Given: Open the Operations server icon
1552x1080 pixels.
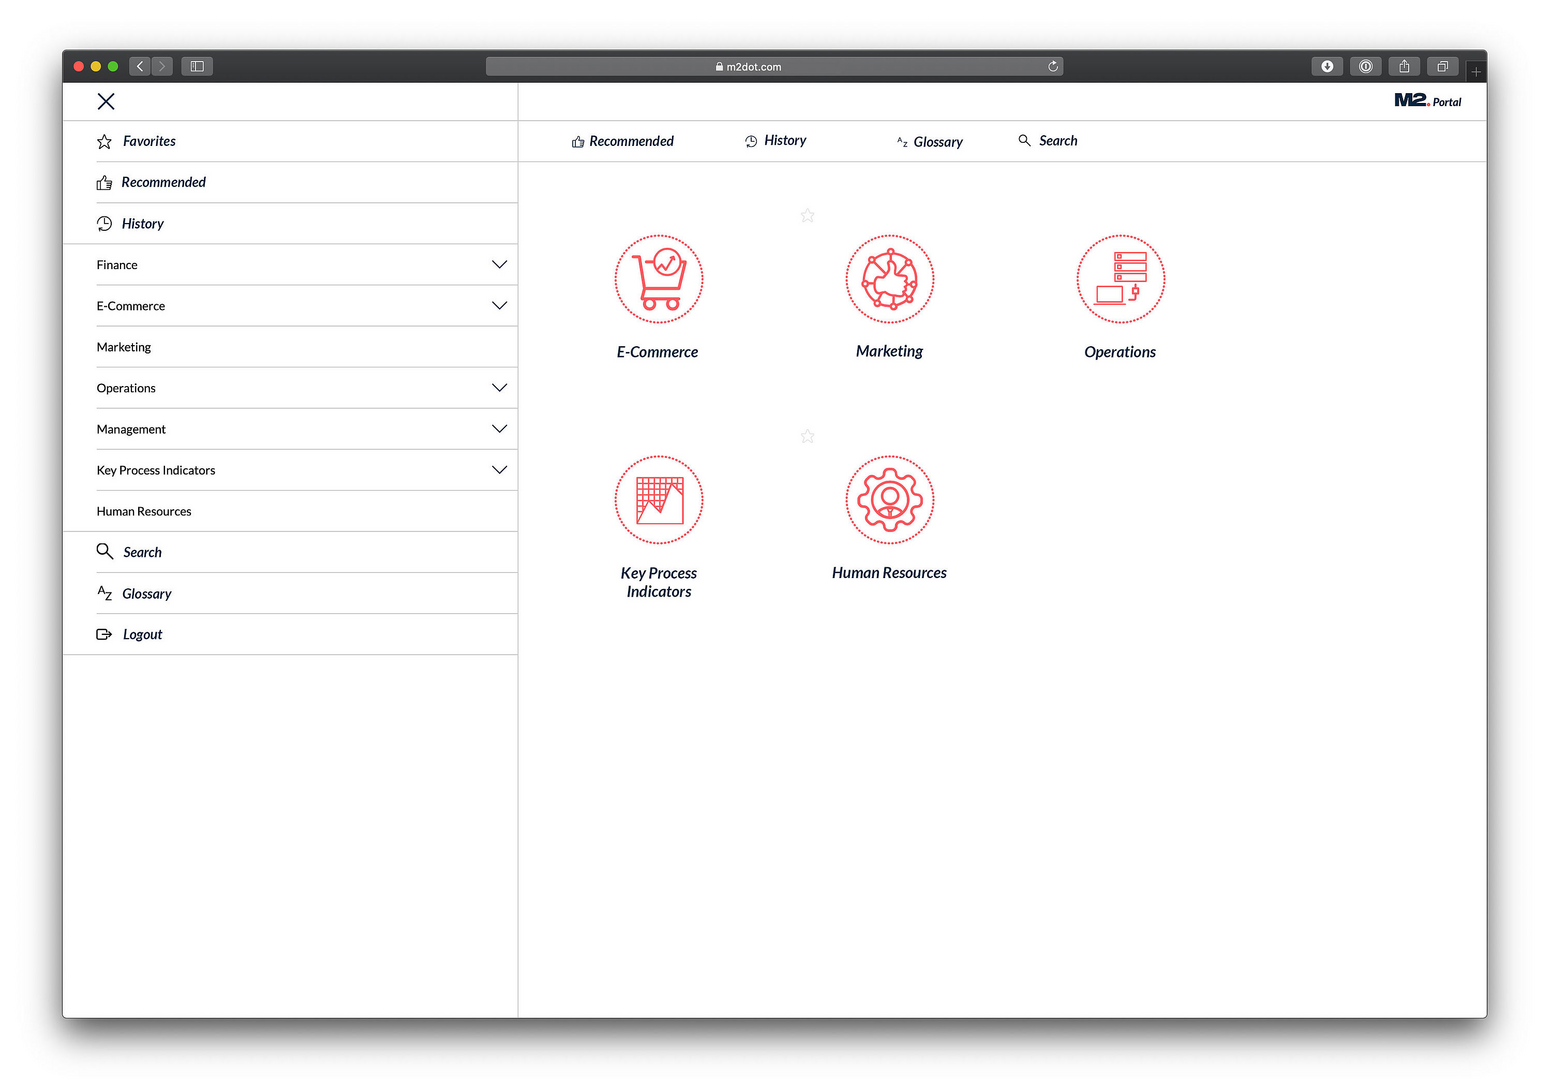Looking at the screenshot, I should 1120,279.
